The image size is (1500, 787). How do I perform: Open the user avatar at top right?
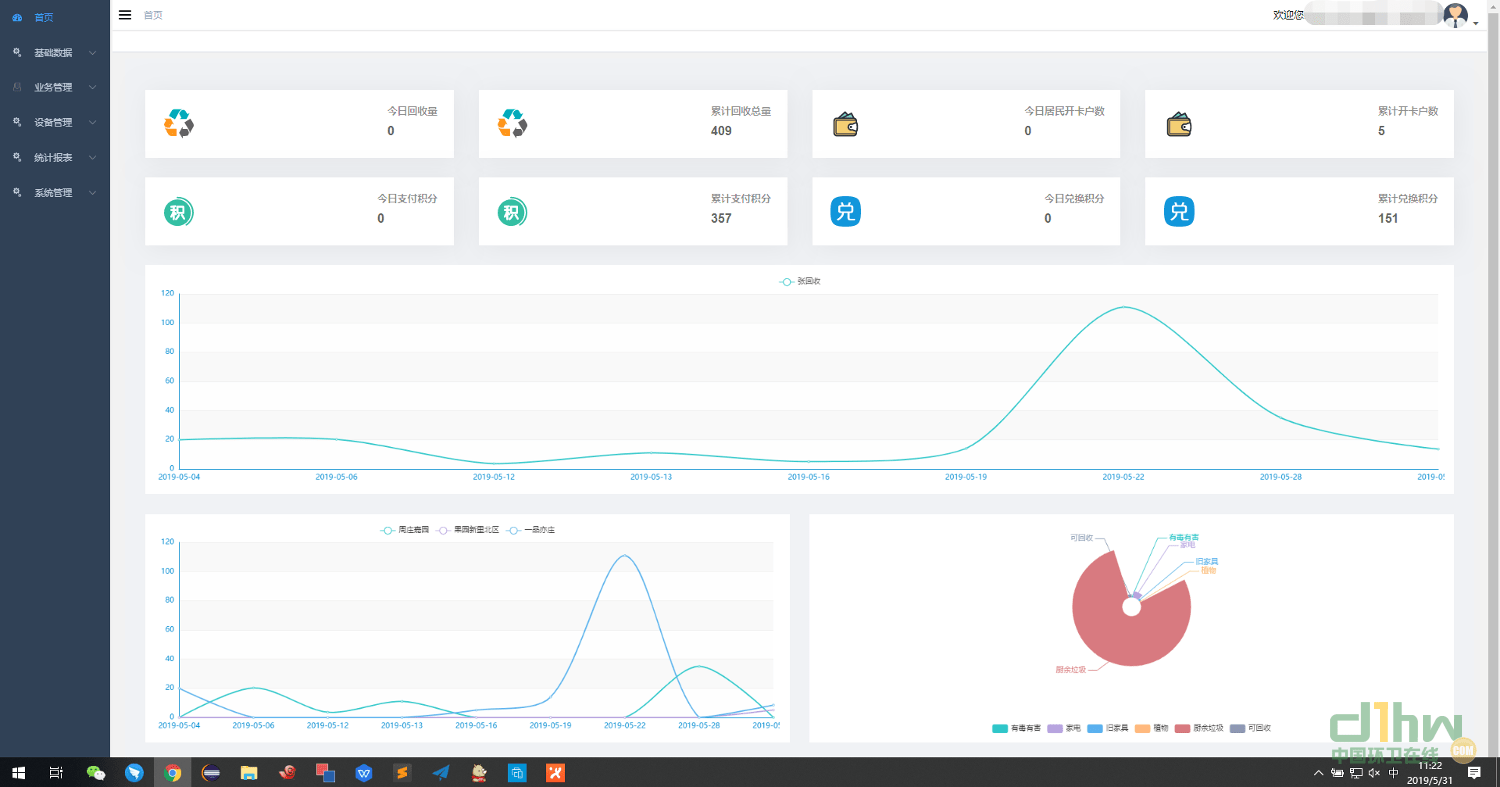tap(1455, 15)
